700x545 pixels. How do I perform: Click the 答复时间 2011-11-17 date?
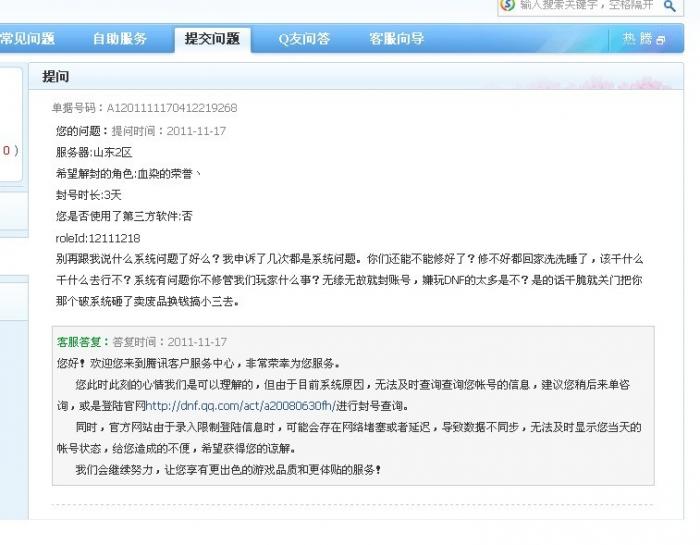pos(170,342)
